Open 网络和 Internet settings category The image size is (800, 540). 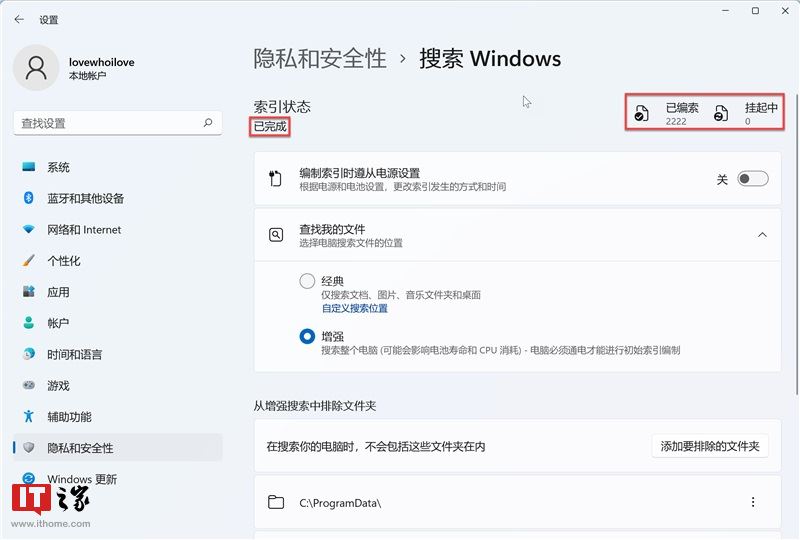[x=117, y=229]
